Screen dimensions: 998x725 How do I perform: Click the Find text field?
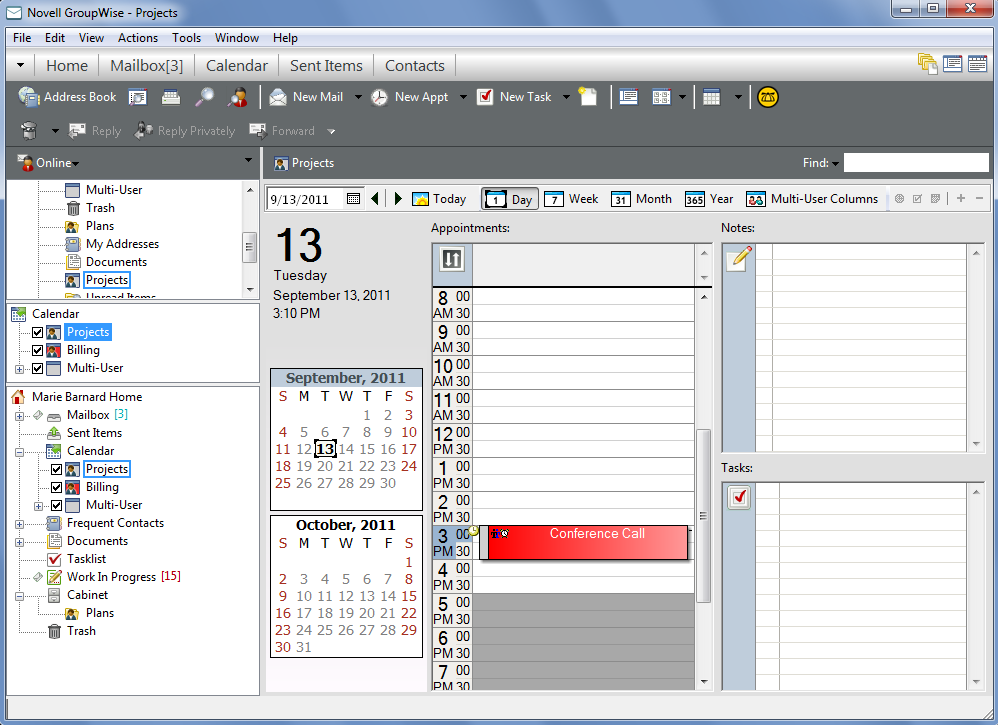916,162
